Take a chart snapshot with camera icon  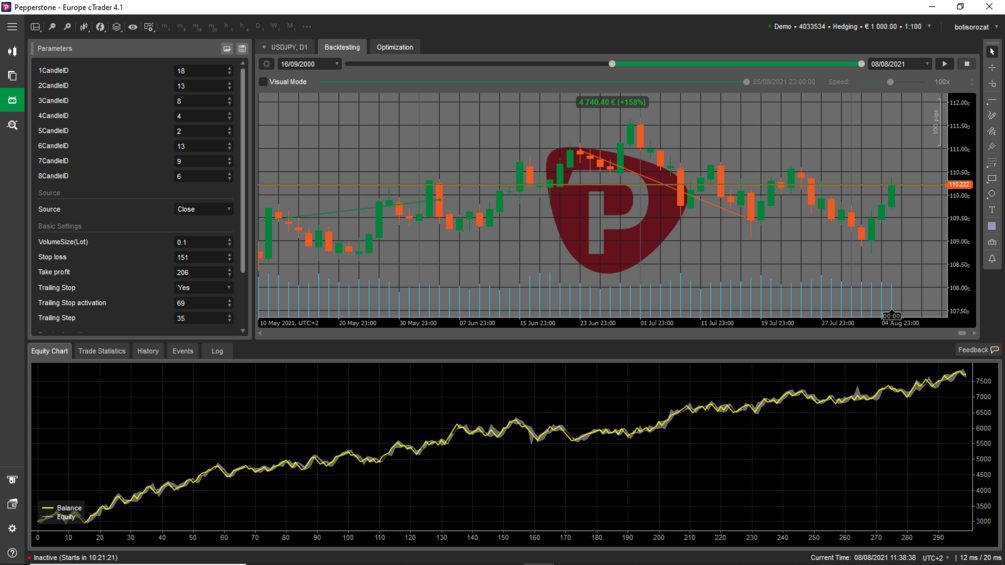[x=992, y=242]
